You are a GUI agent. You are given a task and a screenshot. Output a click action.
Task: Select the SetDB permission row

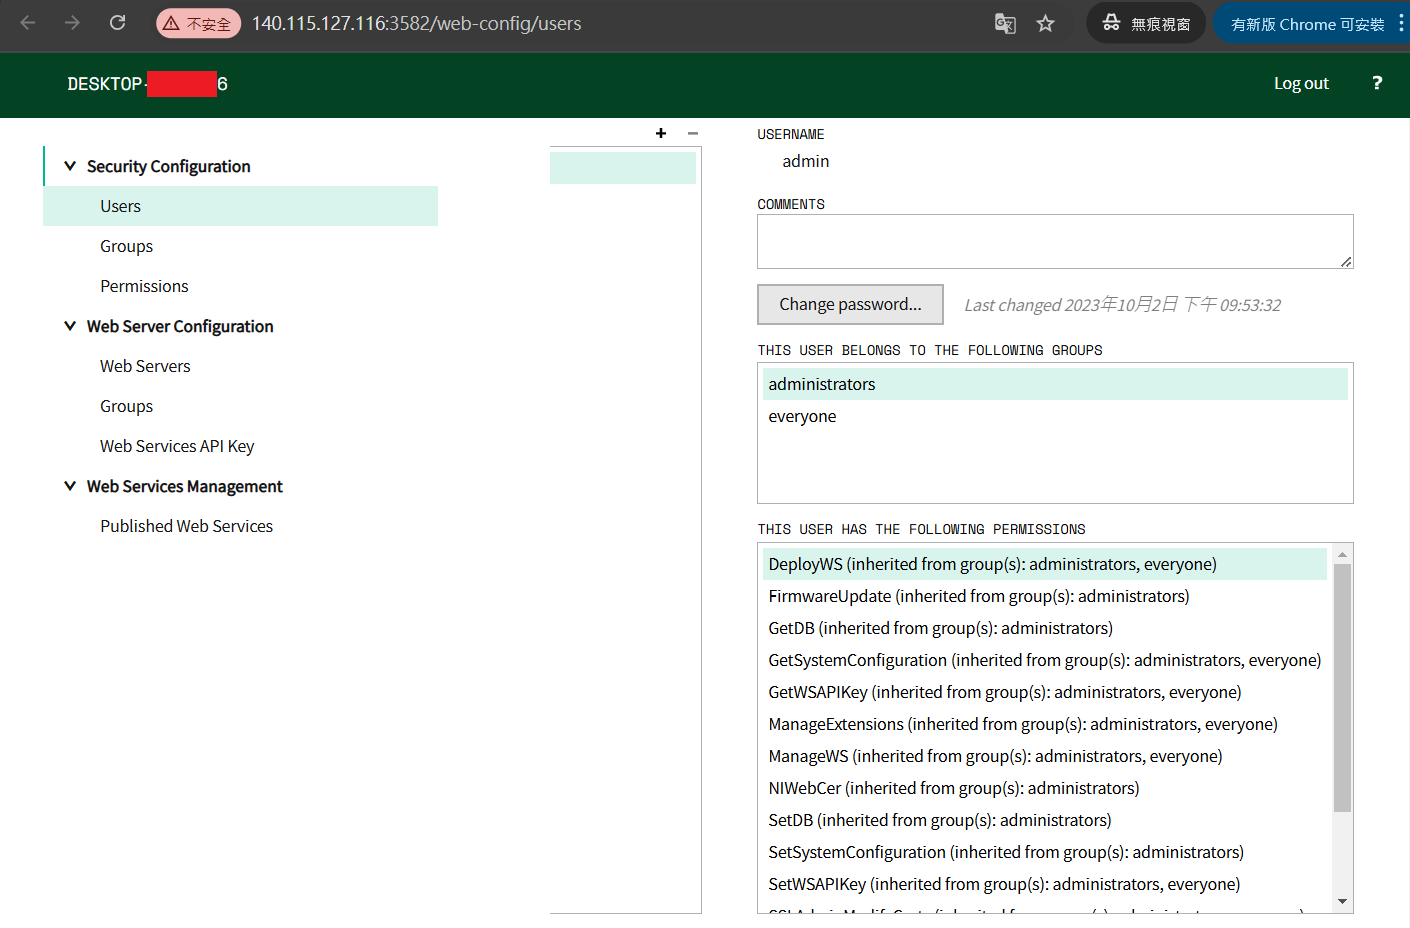pyautogui.click(x=1045, y=820)
